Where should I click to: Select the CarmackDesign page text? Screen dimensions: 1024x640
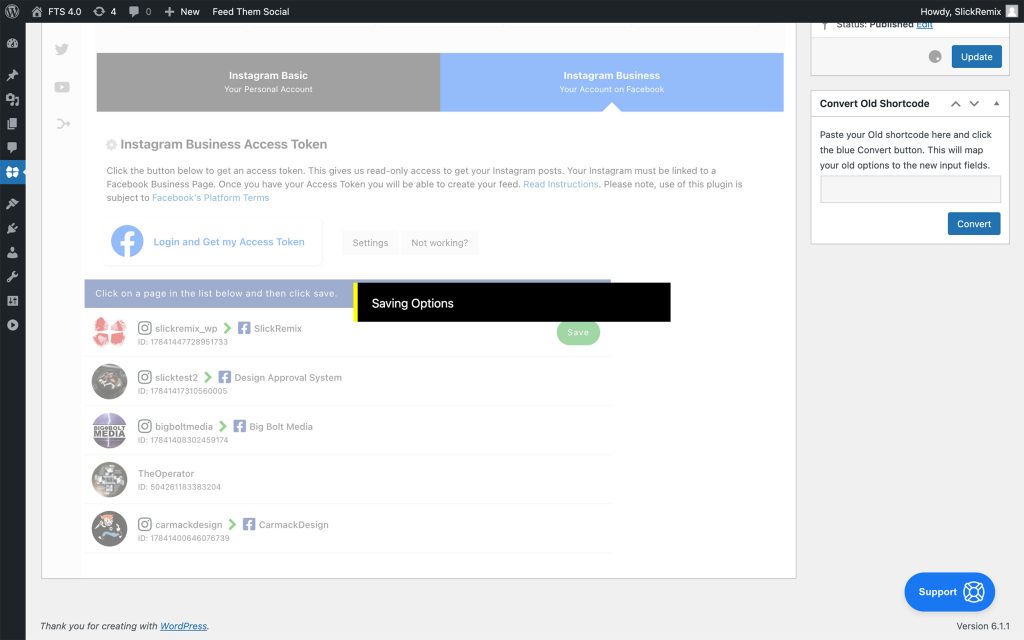293,524
